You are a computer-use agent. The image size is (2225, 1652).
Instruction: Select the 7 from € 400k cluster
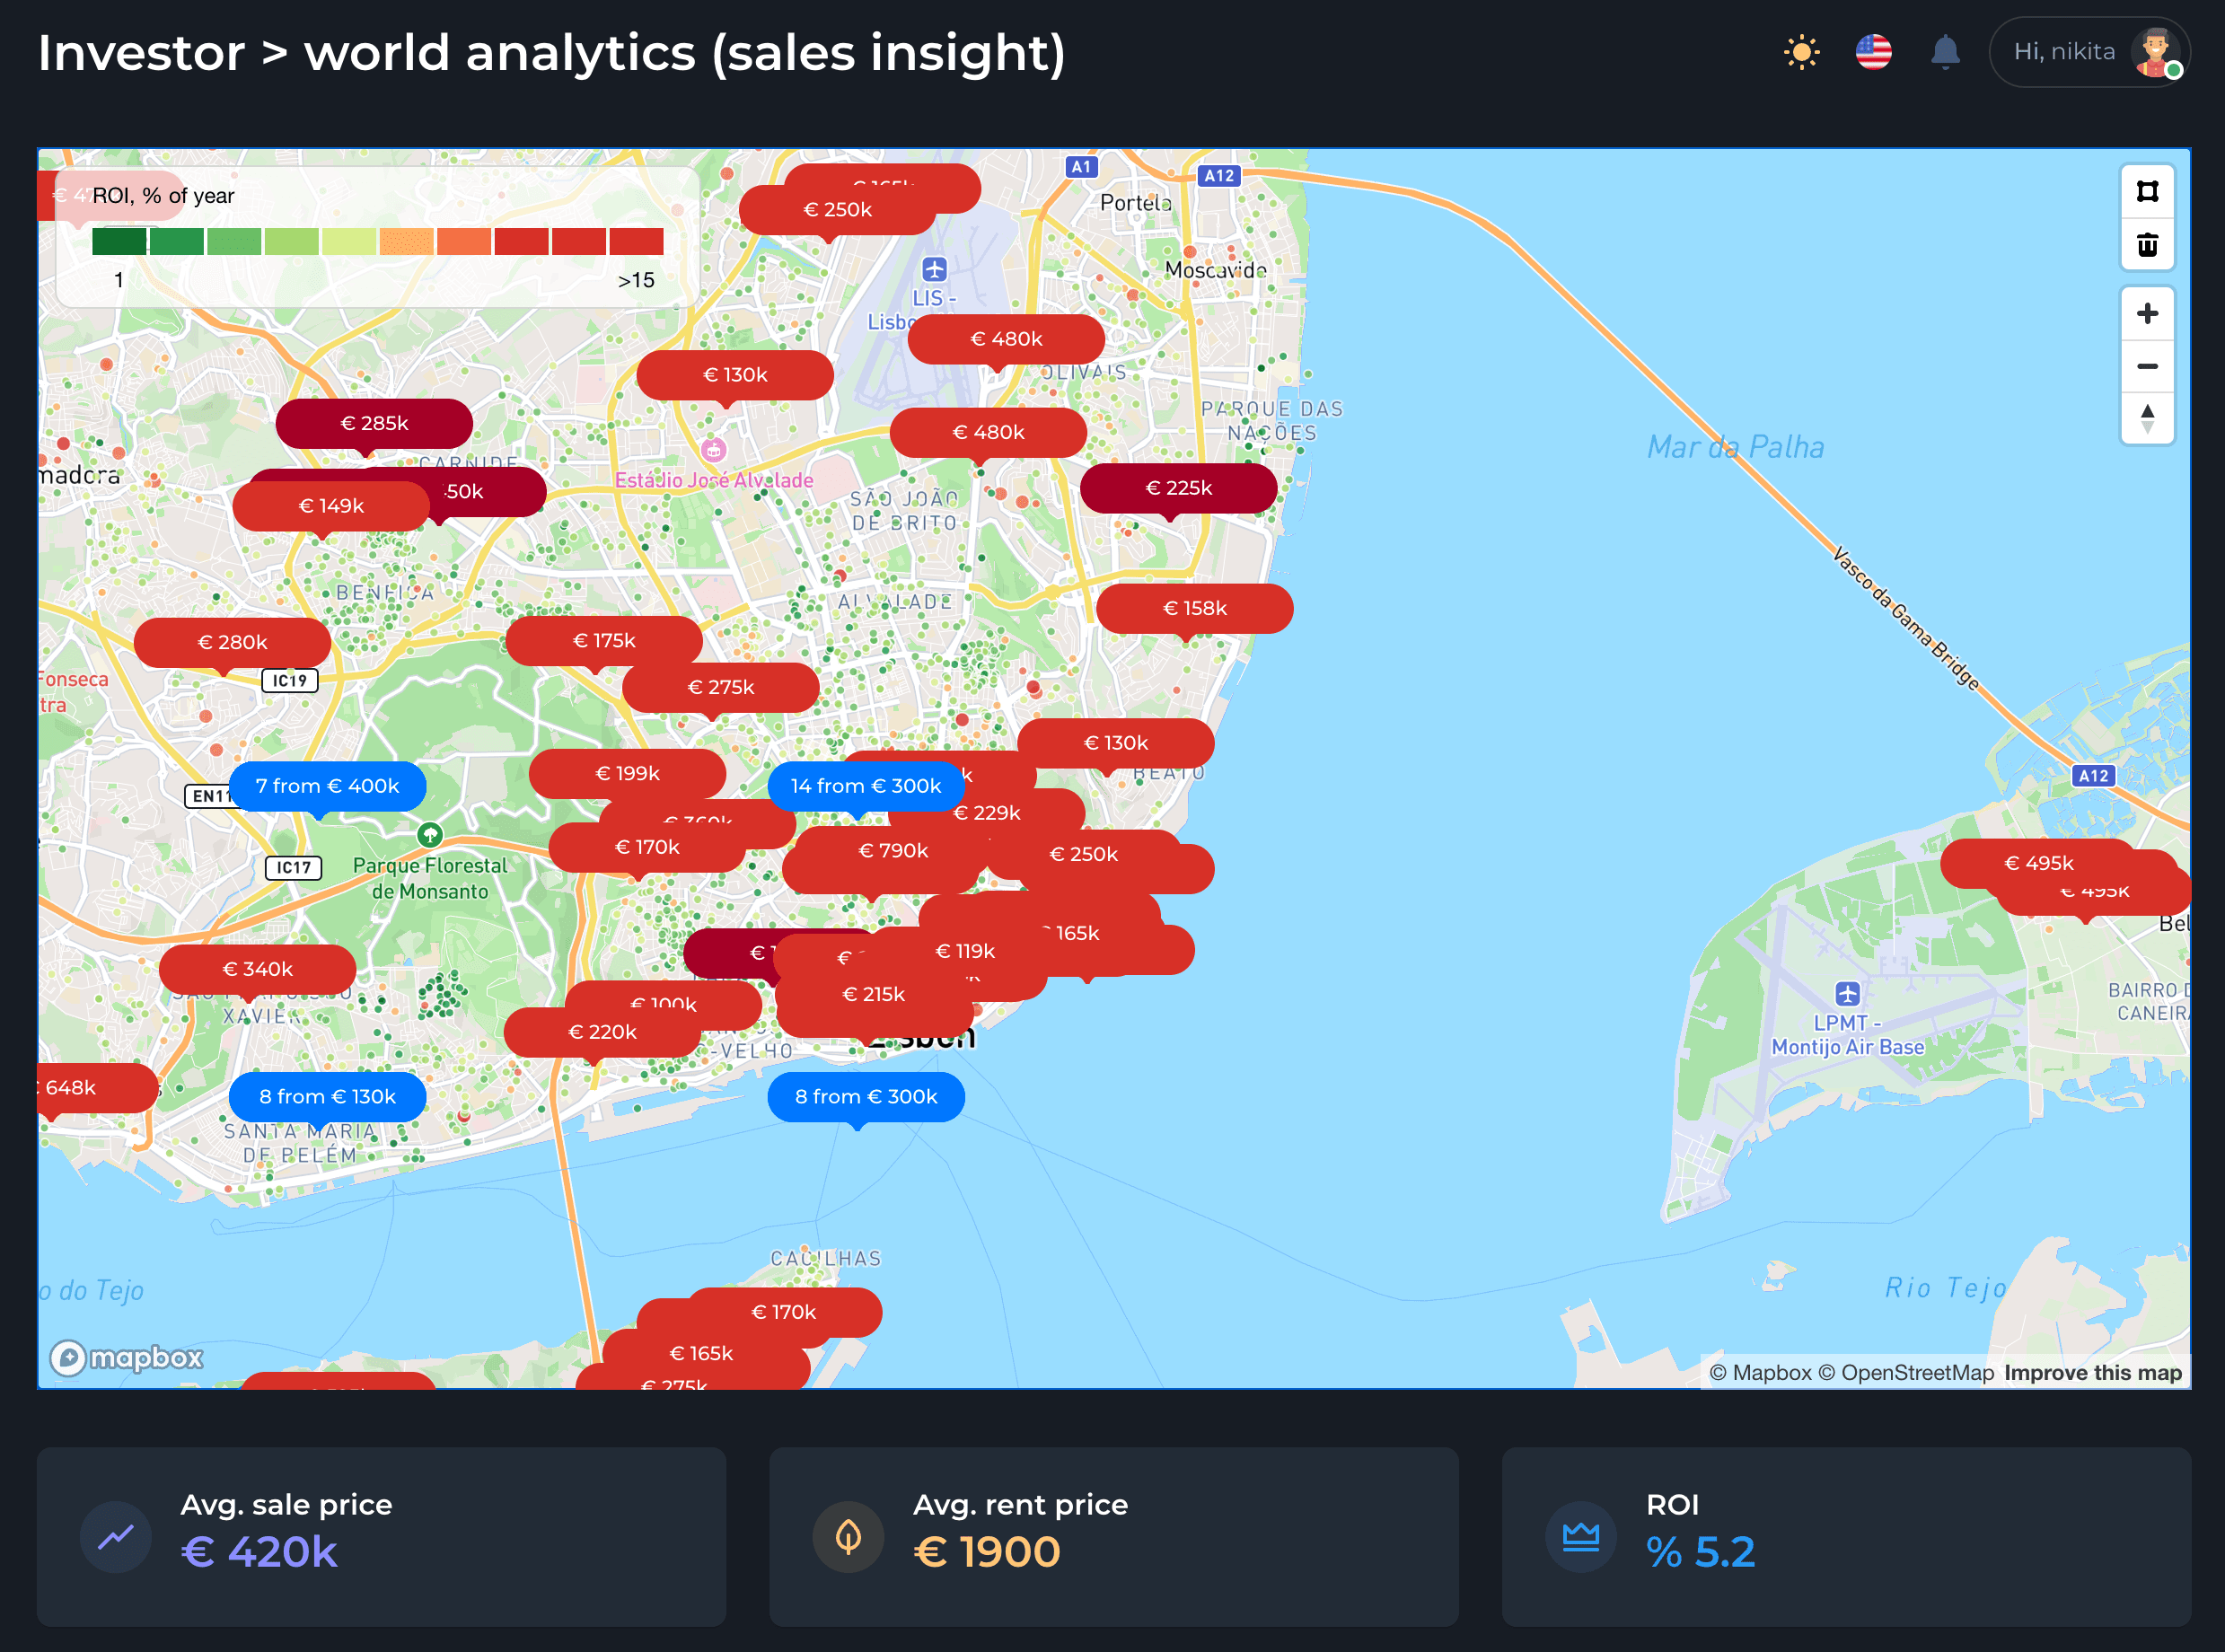tap(327, 786)
